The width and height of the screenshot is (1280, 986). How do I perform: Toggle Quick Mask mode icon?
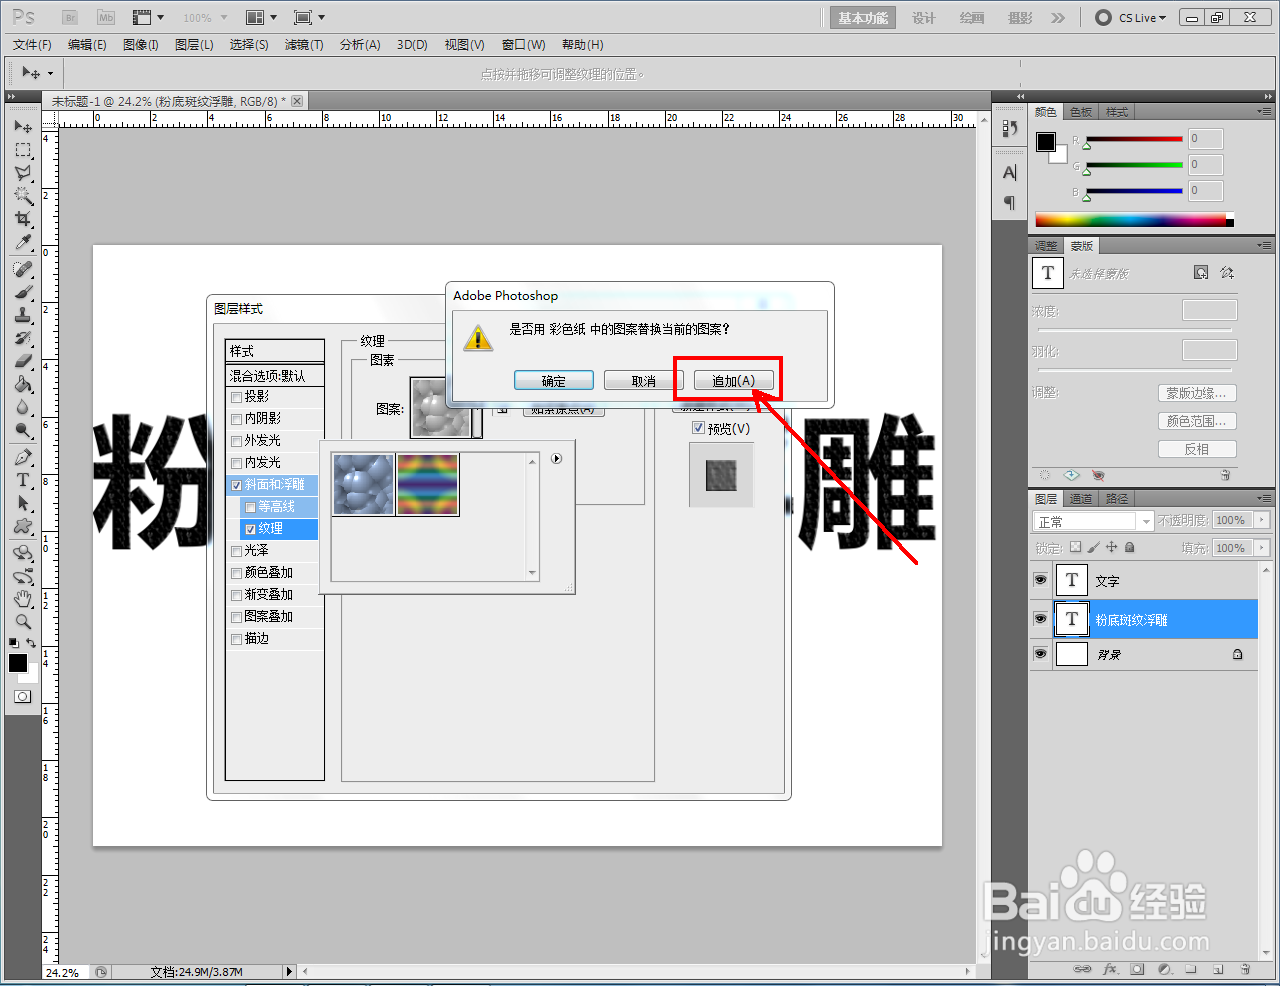pyautogui.click(x=22, y=696)
